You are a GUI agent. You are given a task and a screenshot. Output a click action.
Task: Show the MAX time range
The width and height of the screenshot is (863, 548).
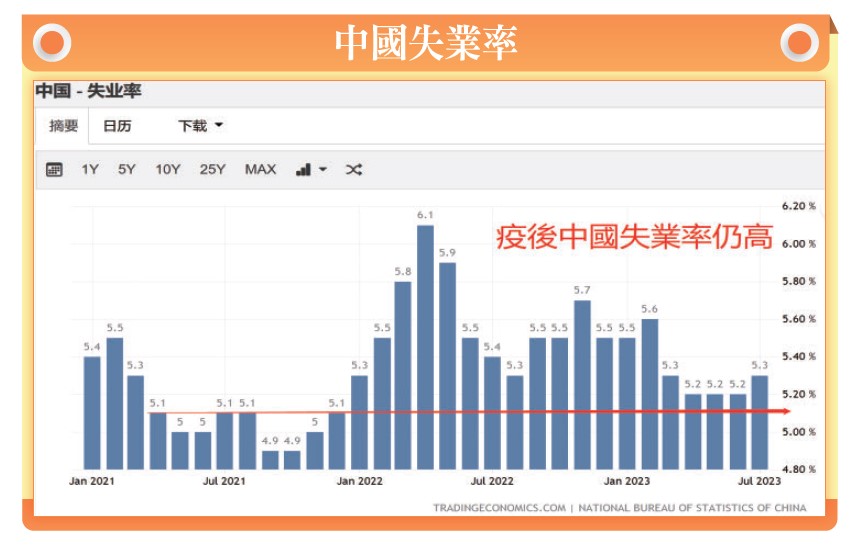point(260,170)
